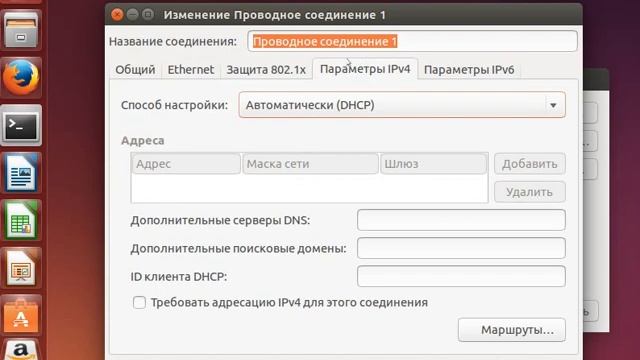Open the Amazon launcher icon

[21, 350]
